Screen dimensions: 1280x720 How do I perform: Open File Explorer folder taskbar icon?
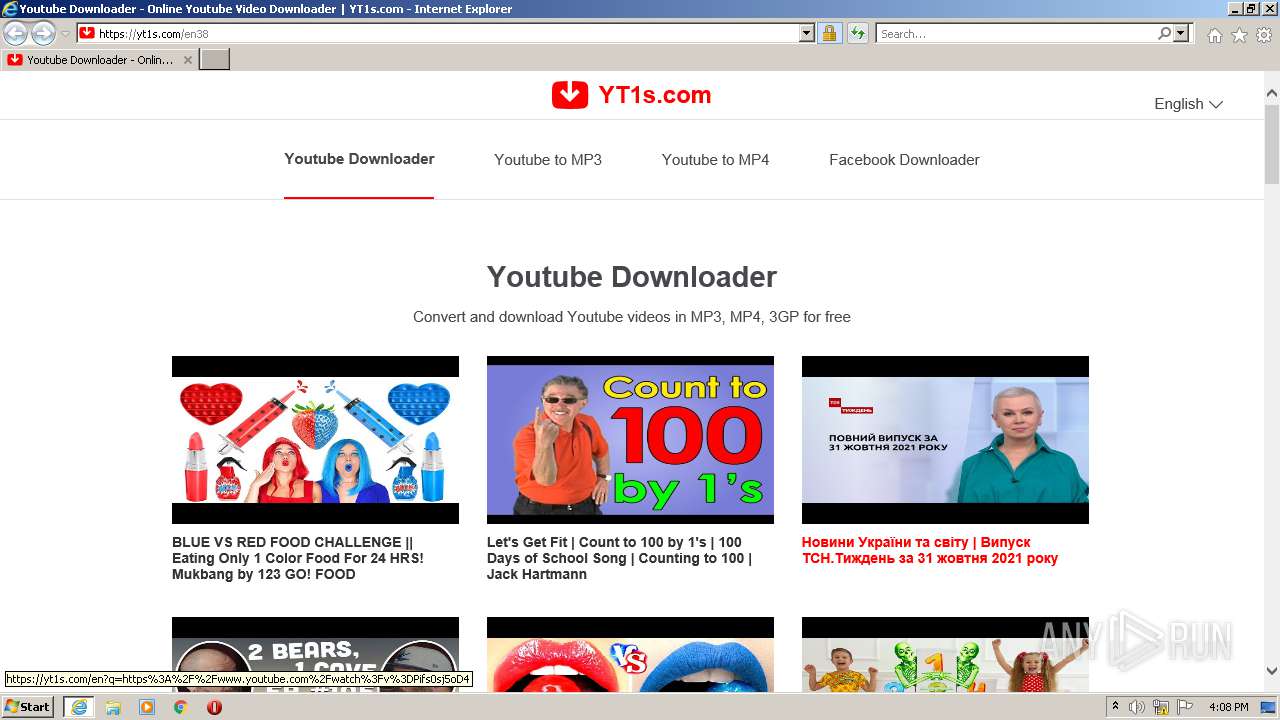click(x=113, y=707)
